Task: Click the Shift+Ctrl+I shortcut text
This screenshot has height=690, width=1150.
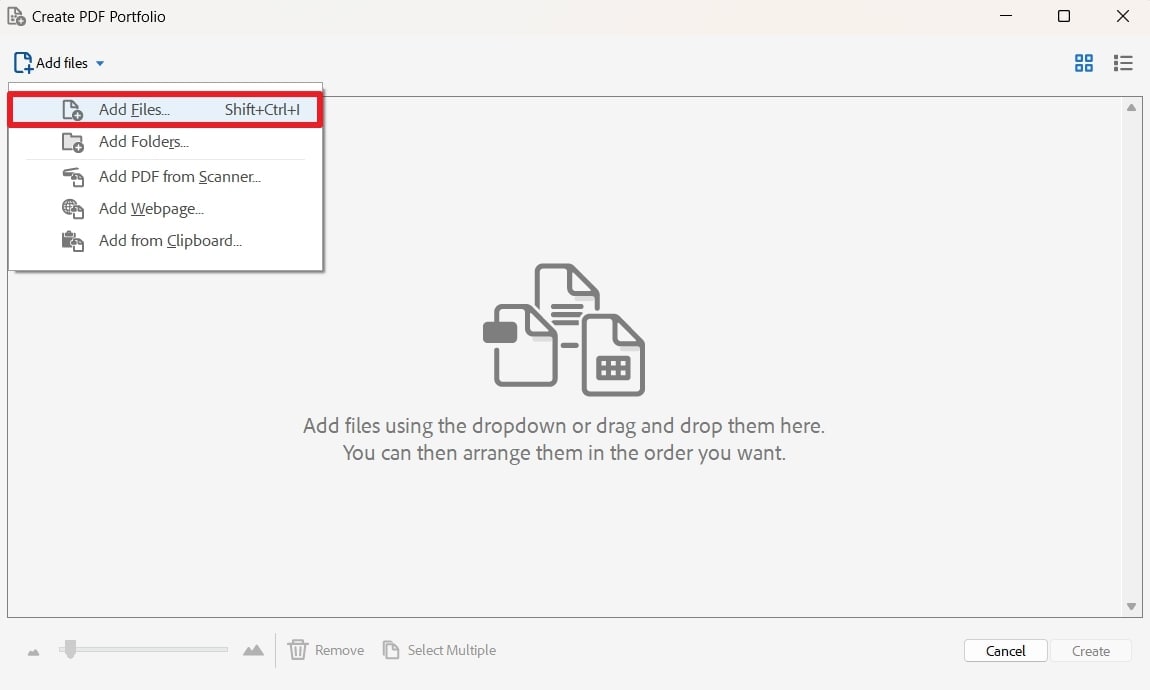Action: [x=262, y=110]
